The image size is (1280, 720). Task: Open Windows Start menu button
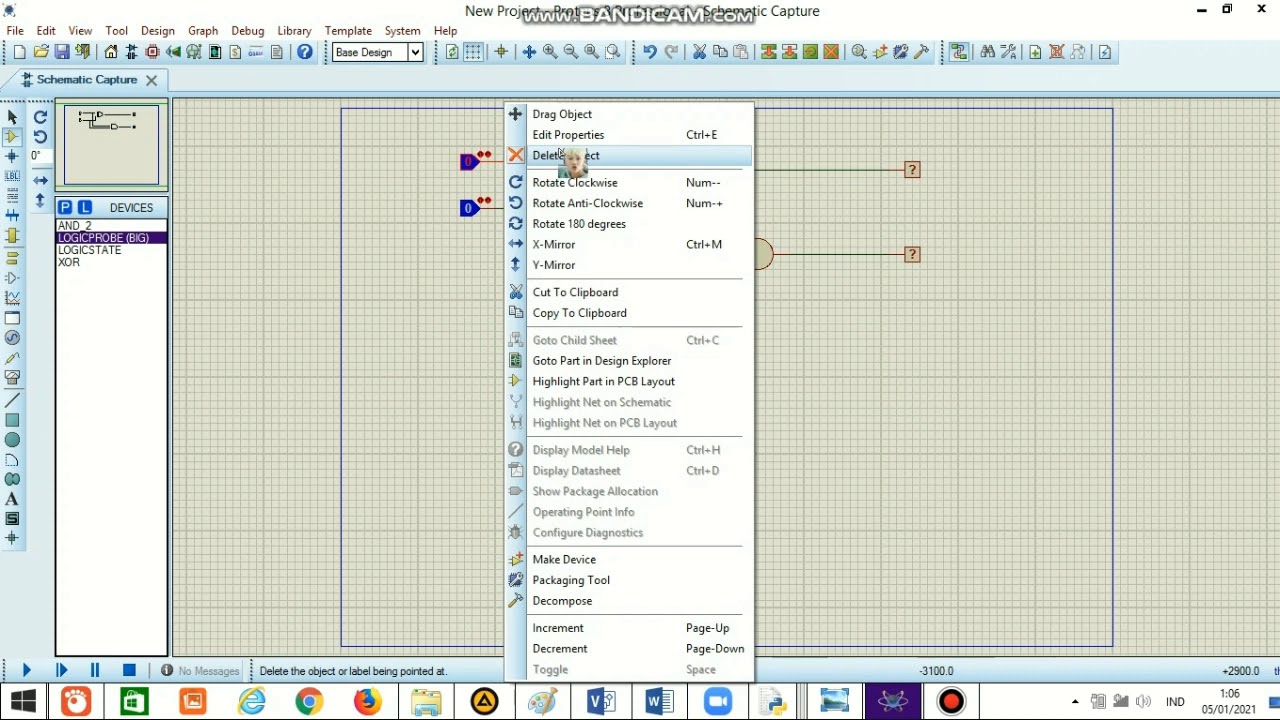[x=24, y=702]
